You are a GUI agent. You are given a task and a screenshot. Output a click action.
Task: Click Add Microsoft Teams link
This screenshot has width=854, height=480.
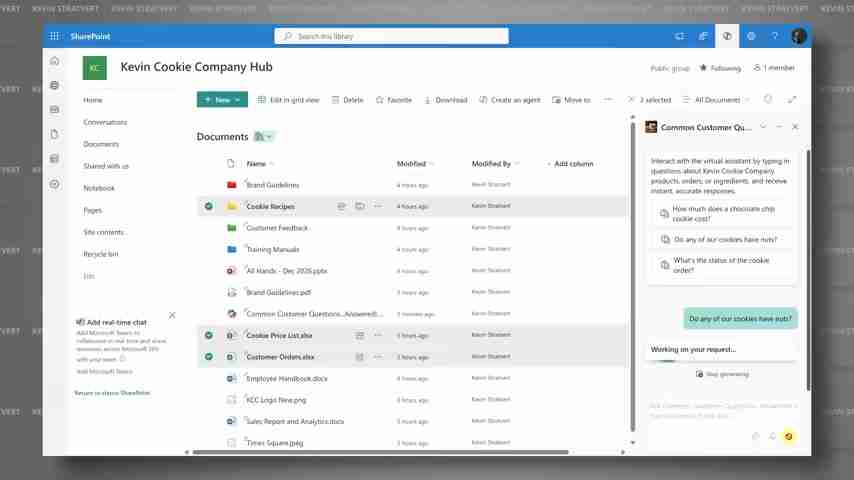tap(104, 372)
